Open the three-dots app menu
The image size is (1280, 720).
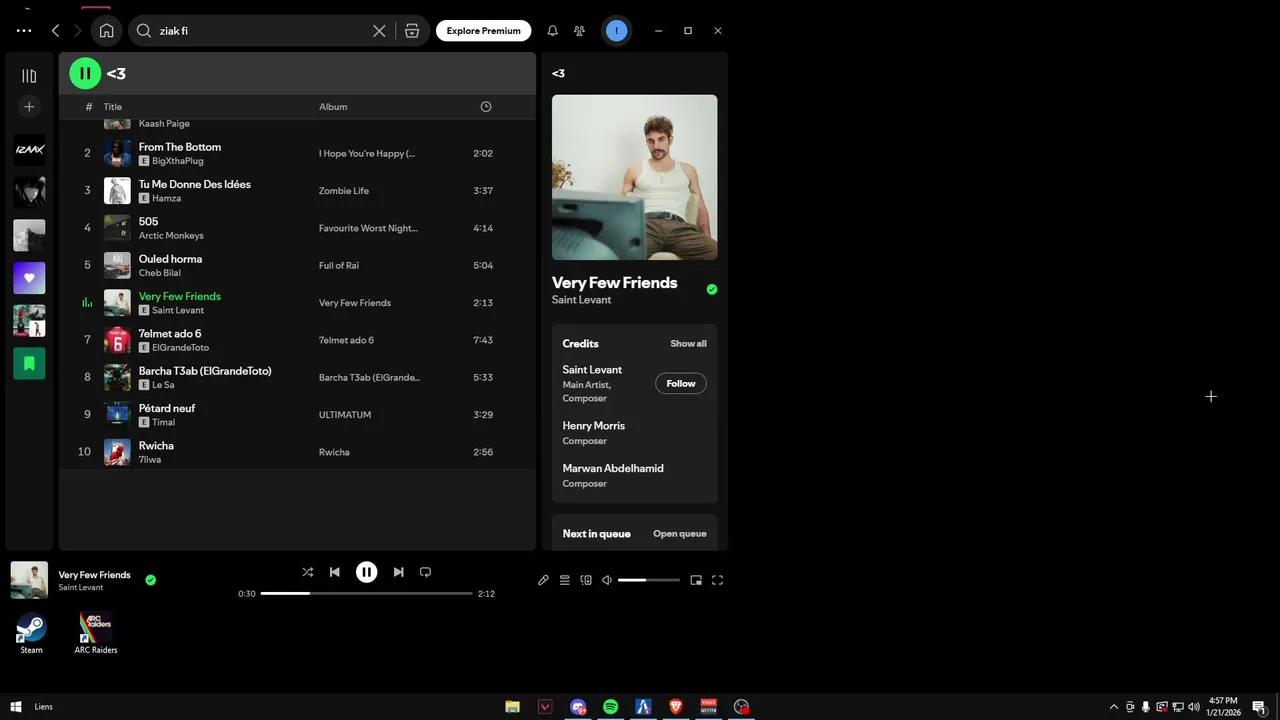click(x=24, y=31)
